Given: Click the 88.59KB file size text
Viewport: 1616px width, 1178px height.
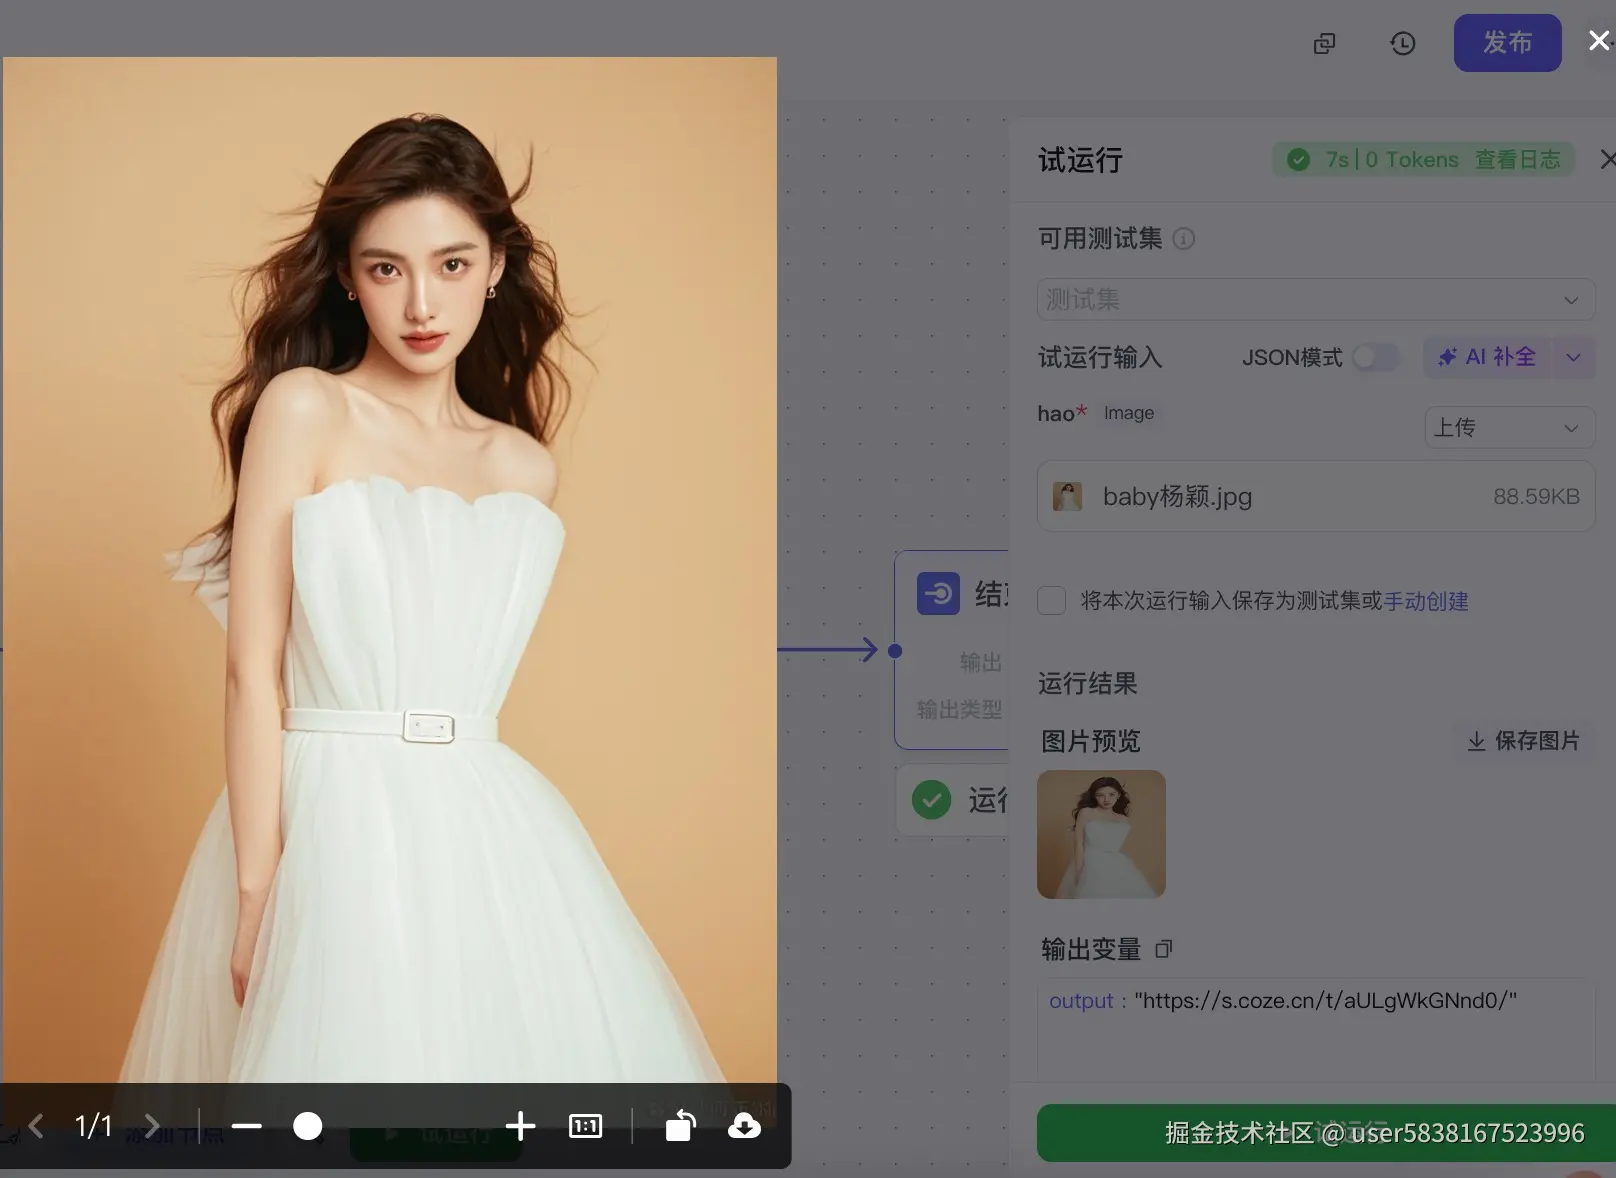Looking at the screenshot, I should click(1536, 496).
